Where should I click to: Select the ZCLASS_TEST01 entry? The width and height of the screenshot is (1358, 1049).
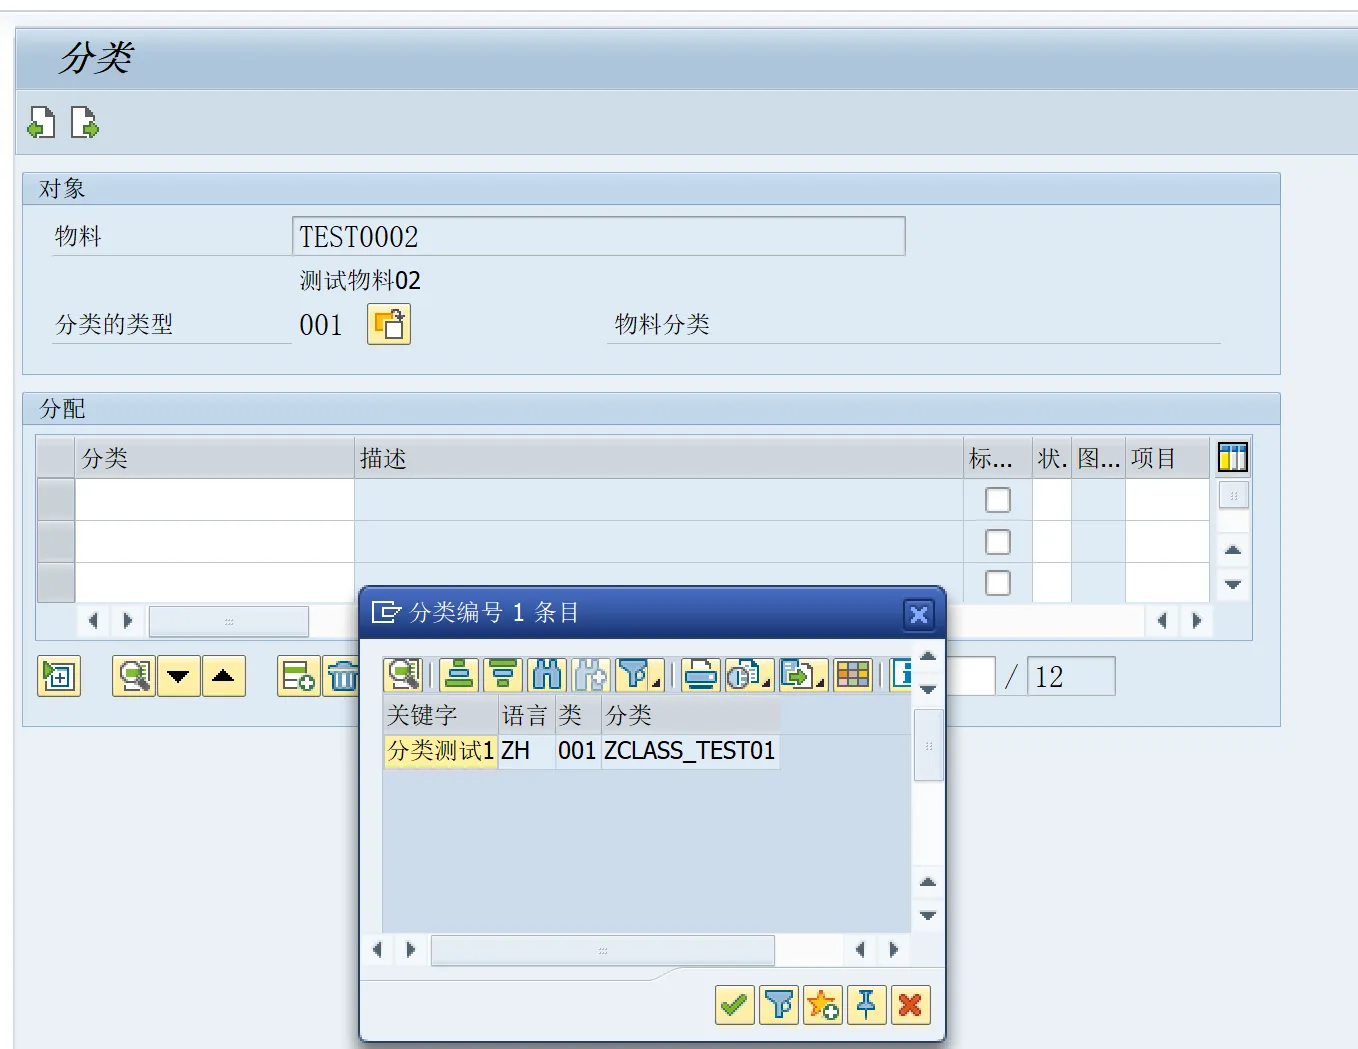[x=689, y=751]
